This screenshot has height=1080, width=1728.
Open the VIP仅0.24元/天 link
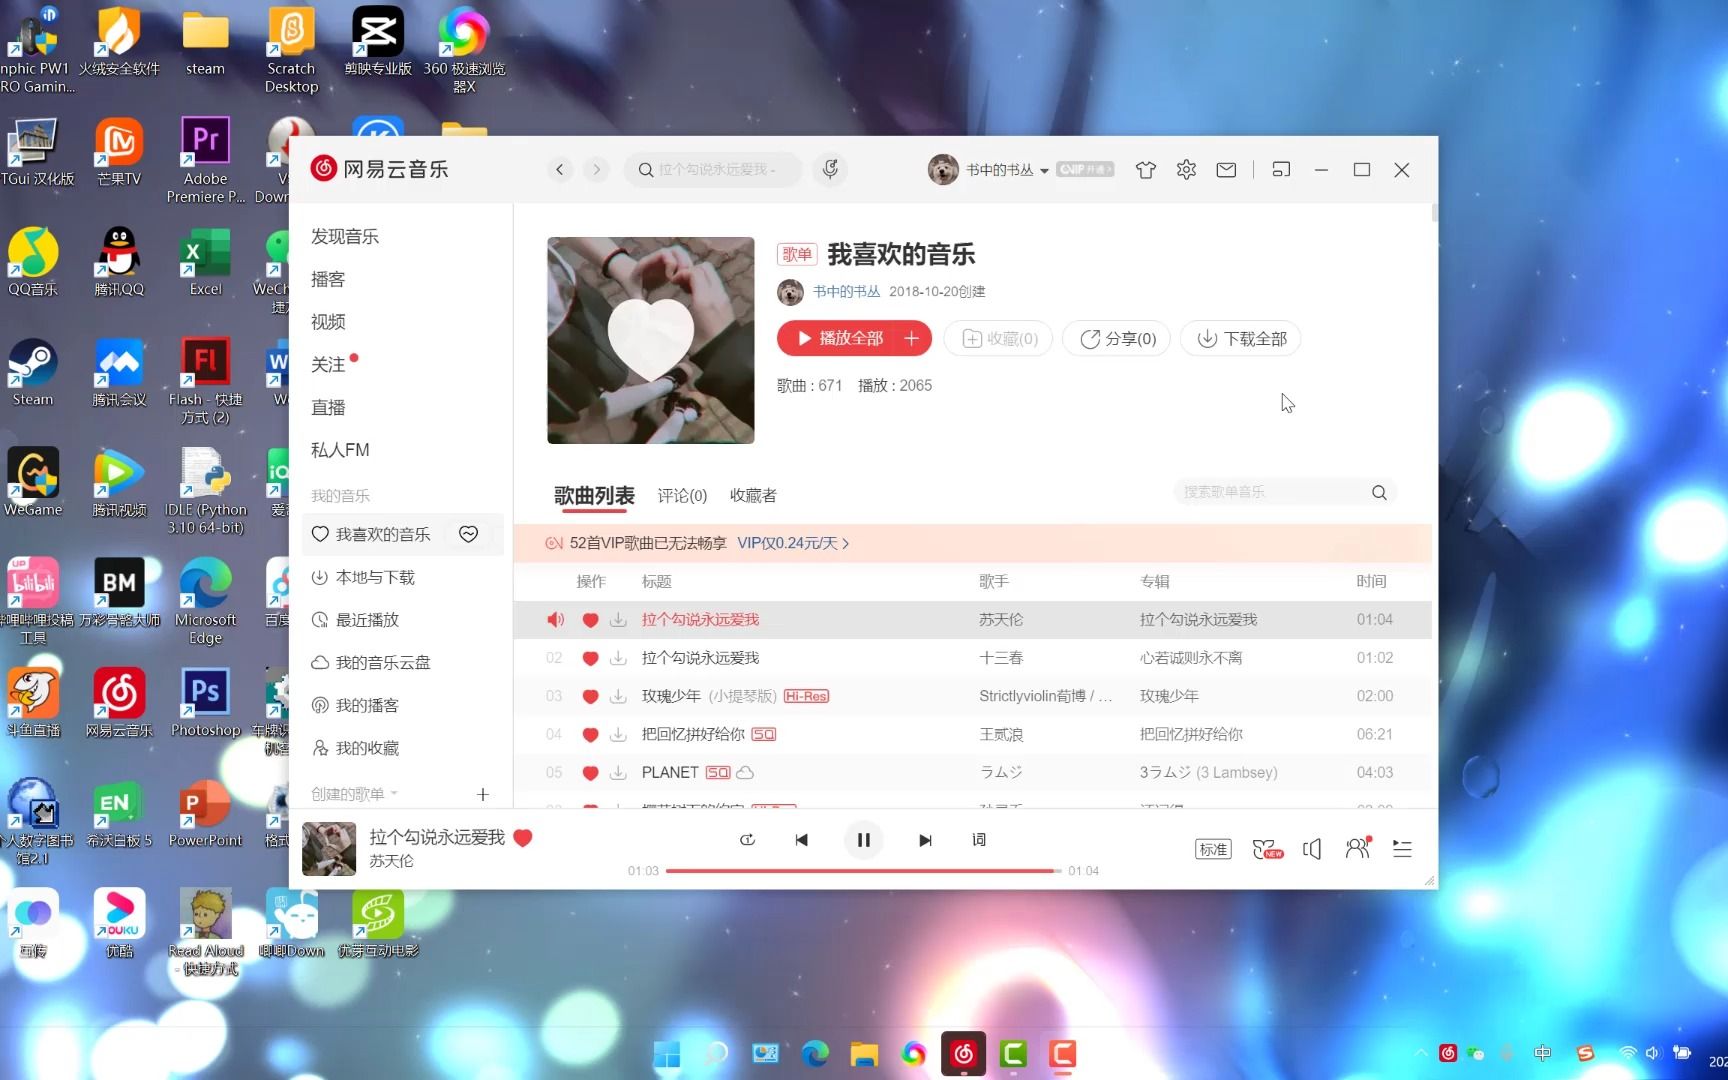(793, 543)
